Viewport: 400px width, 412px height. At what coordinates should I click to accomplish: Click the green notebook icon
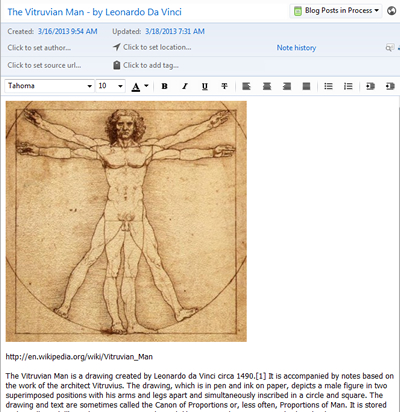(298, 11)
